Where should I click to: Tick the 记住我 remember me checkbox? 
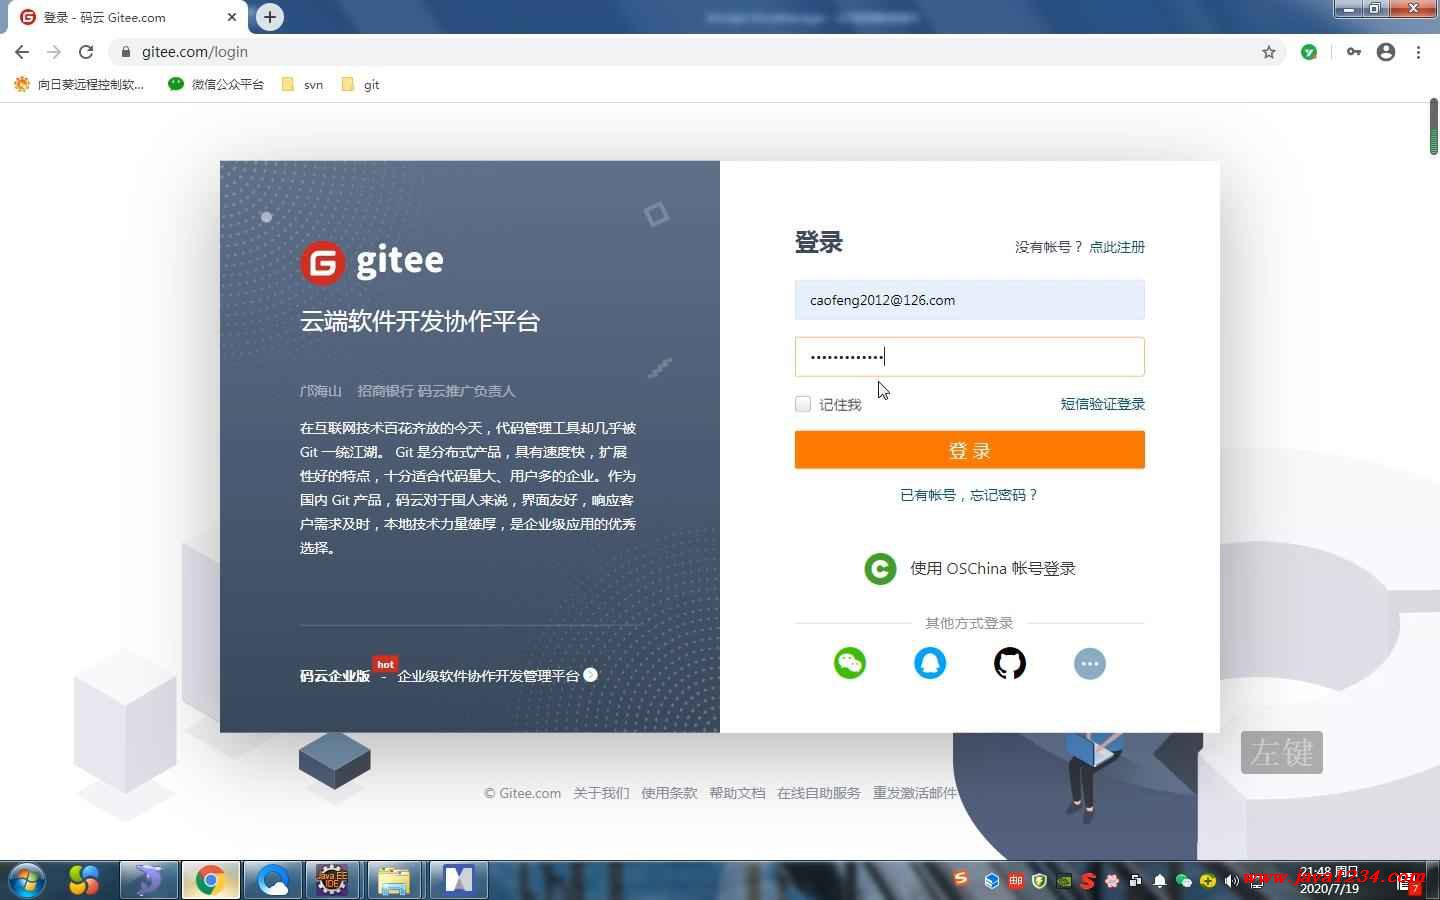tap(803, 404)
